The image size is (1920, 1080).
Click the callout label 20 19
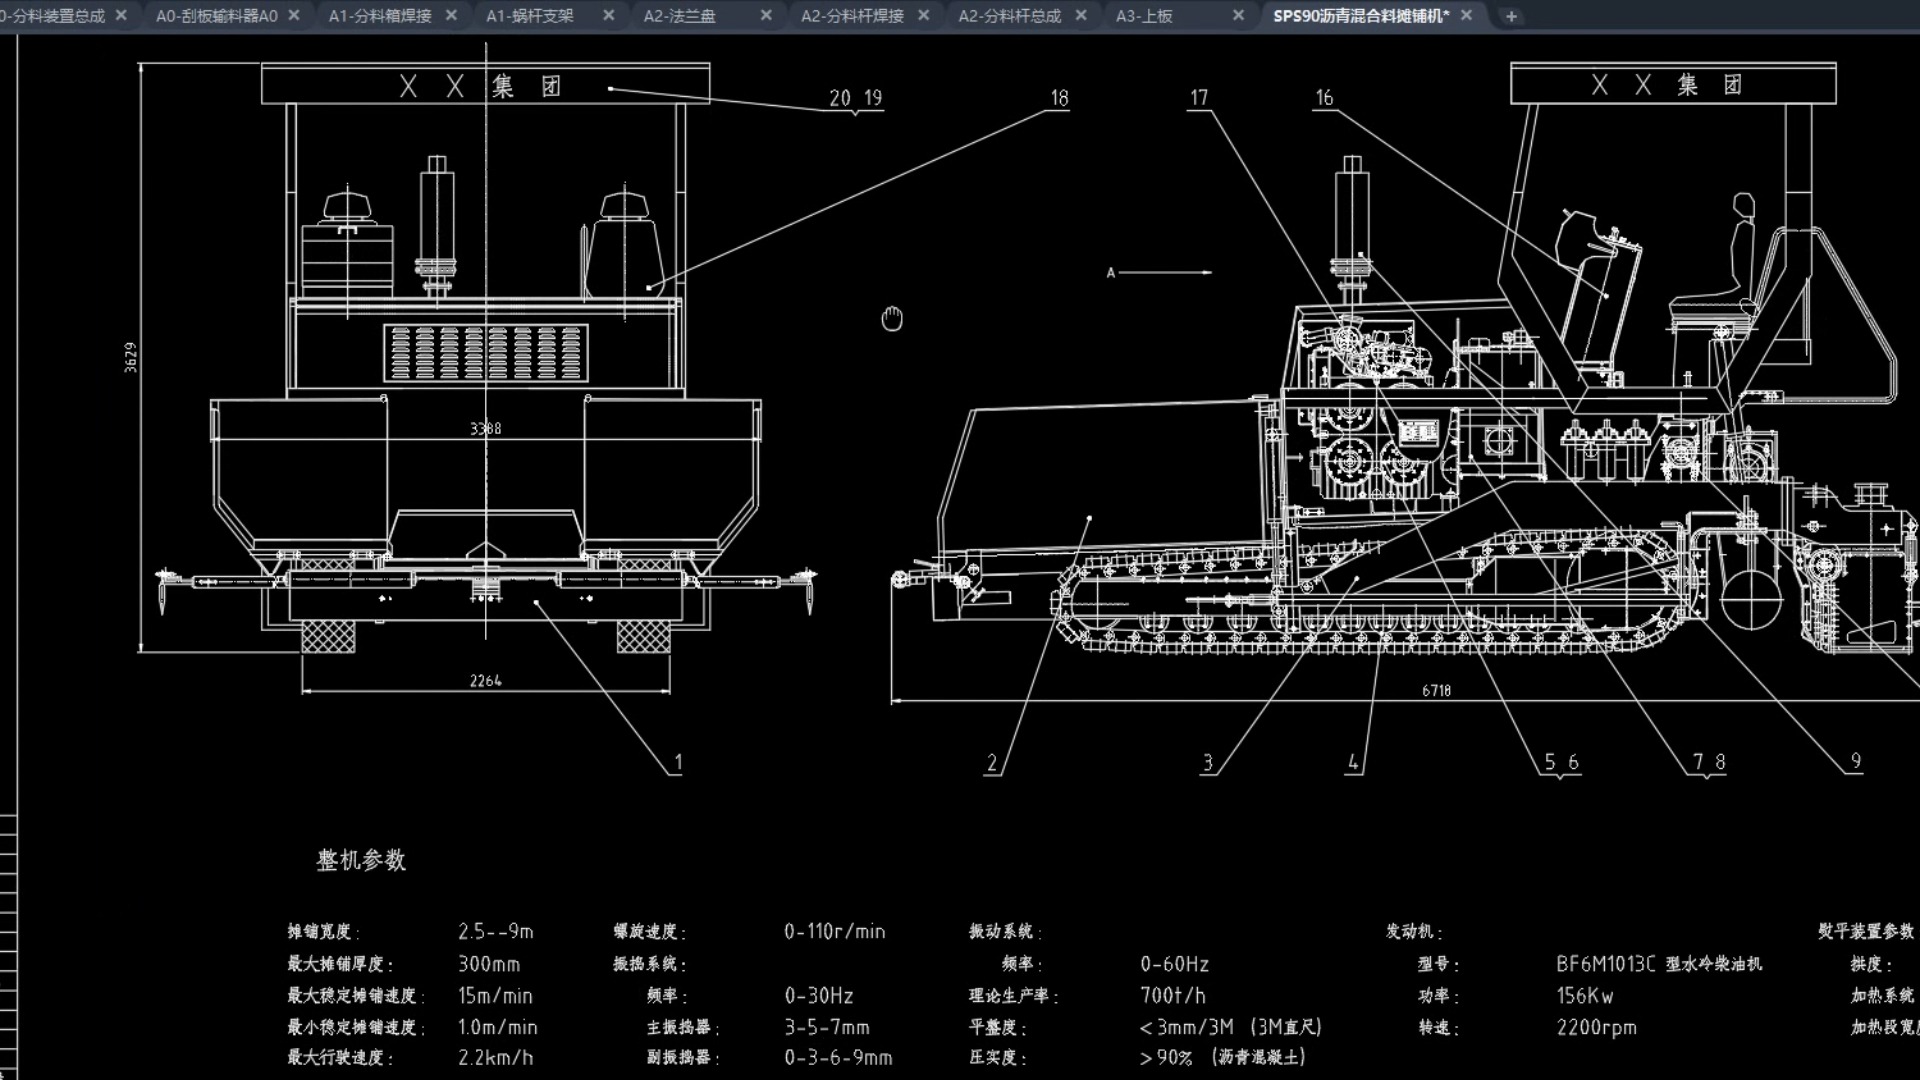[x=856, y=98]
